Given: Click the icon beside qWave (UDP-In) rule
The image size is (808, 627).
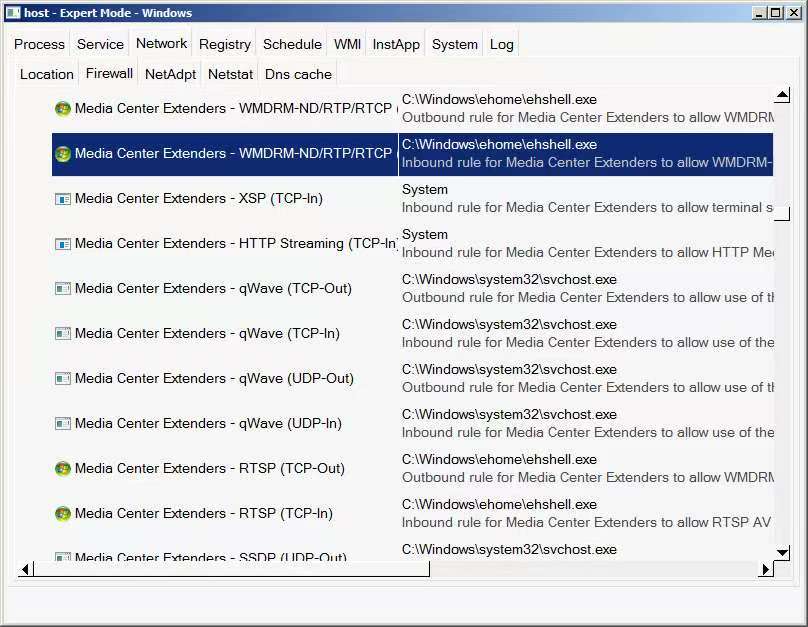Looking at the screenshot, I should coord(63,424).
